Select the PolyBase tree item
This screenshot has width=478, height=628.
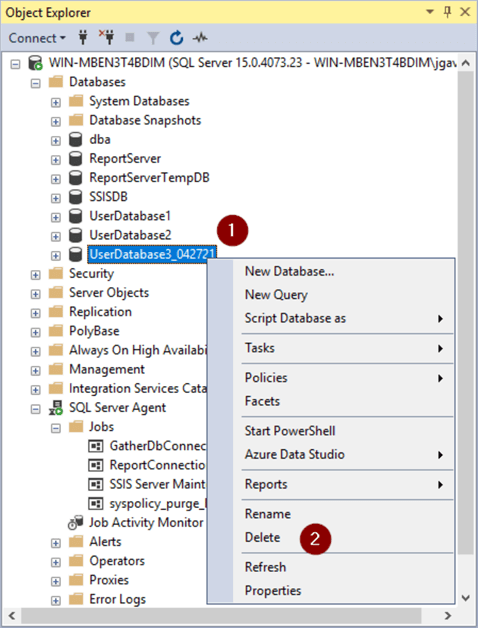point(94,331)
